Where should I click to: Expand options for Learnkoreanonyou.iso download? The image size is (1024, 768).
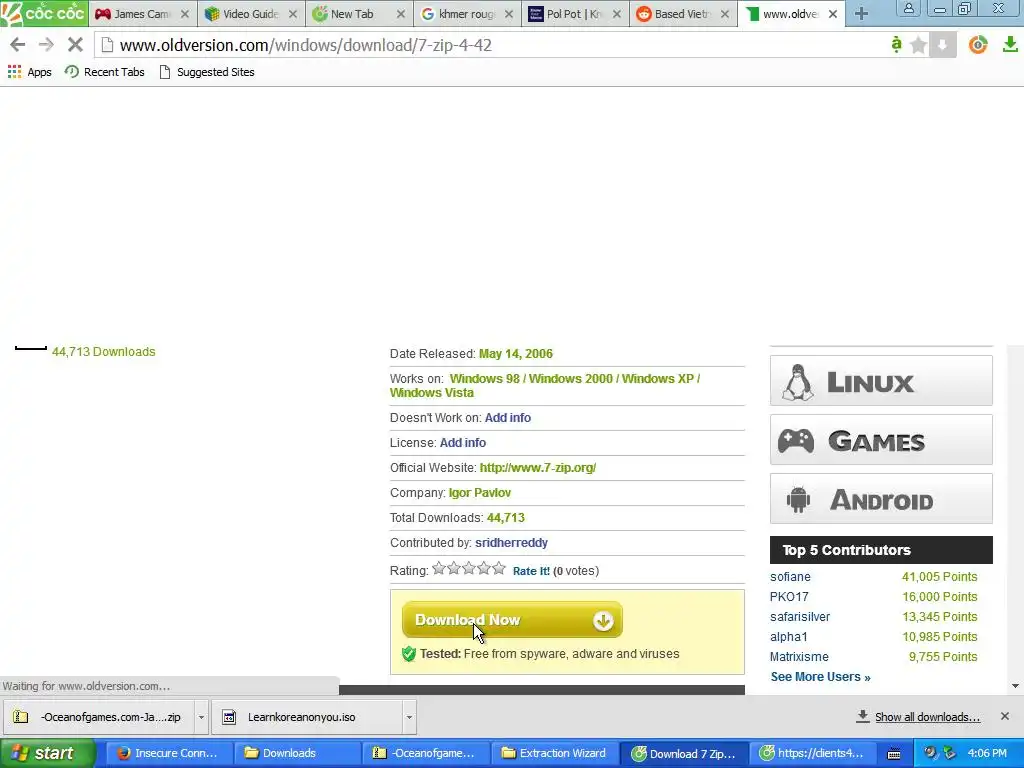click(x=409, y=717)
